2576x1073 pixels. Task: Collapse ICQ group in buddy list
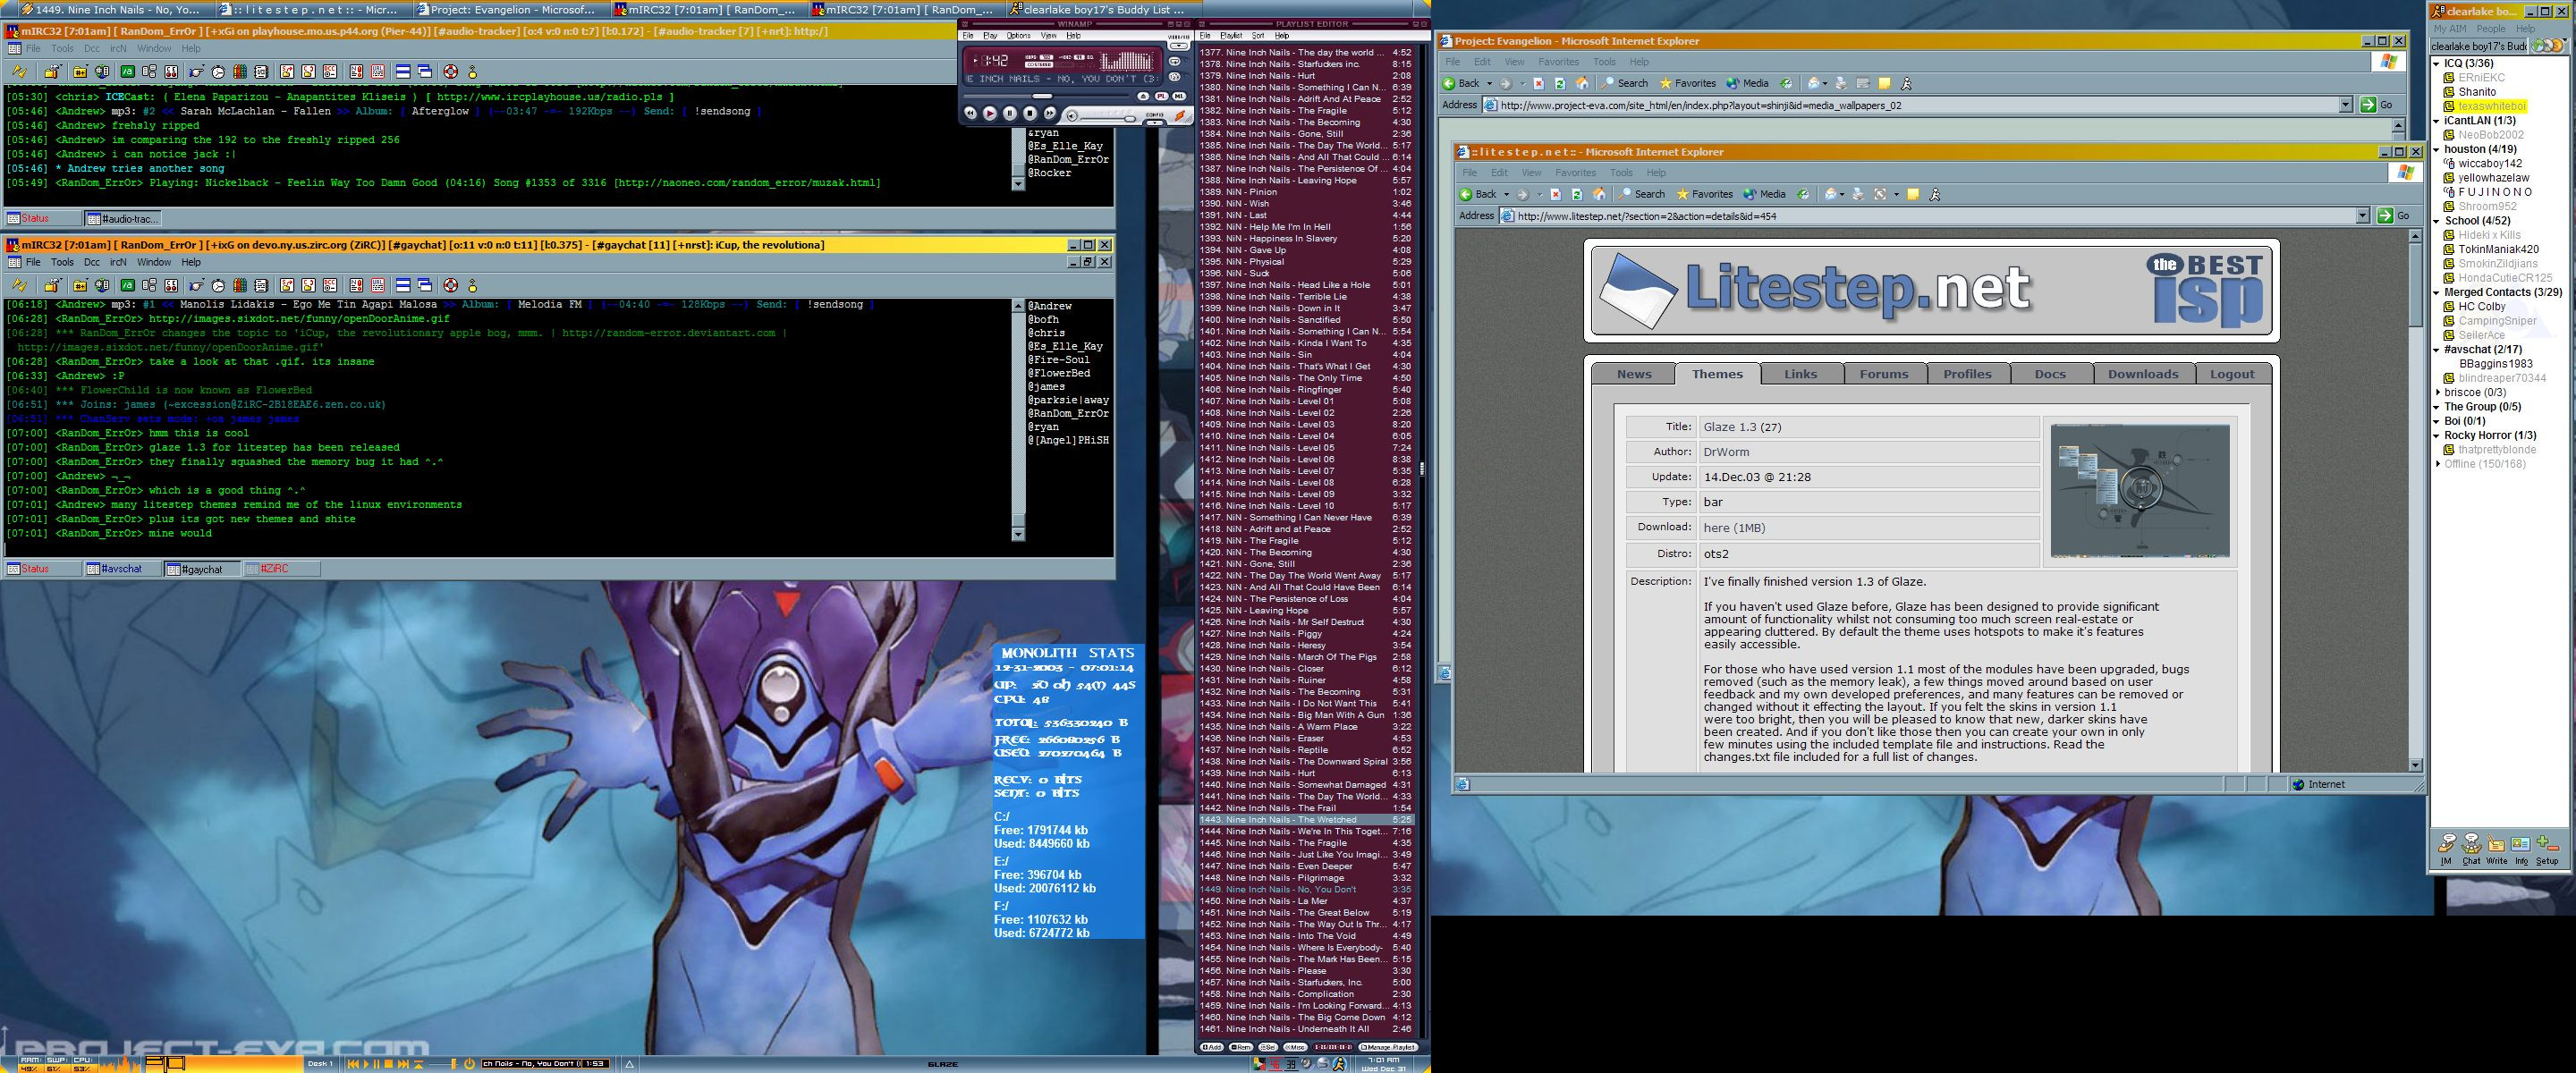pyautogui.click(x=2436, y=64)
